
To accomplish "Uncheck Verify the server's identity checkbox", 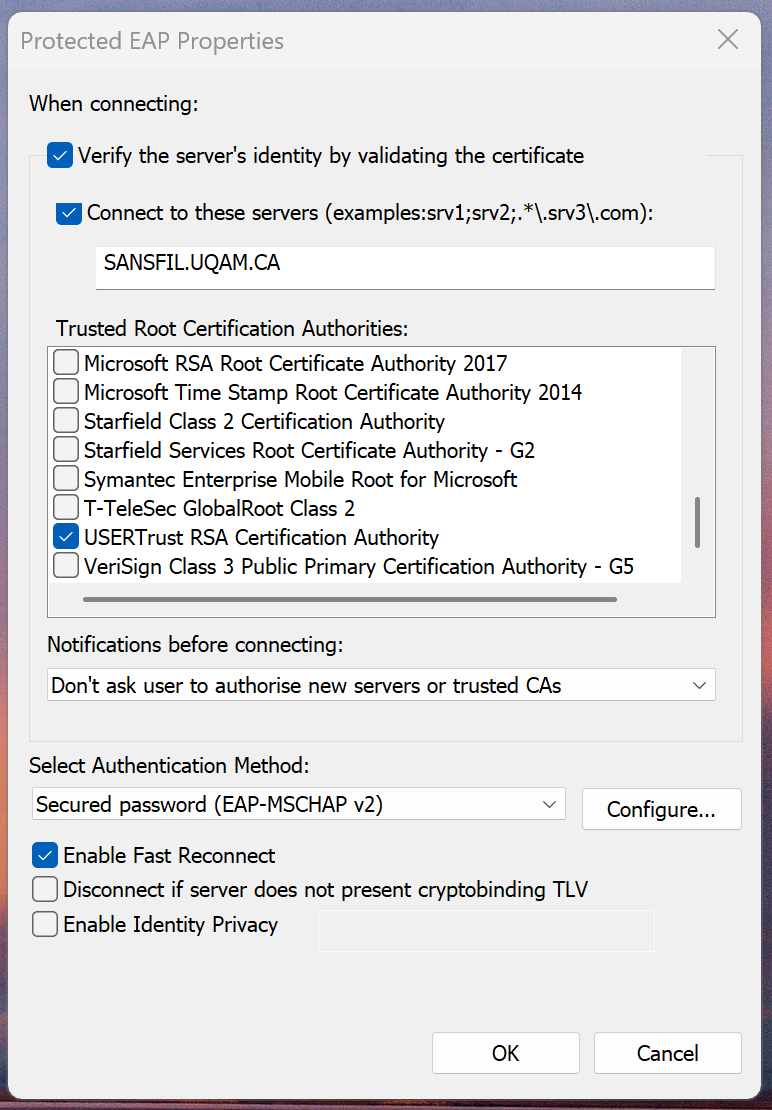I will pyautogui.click(x=60, y=155).
